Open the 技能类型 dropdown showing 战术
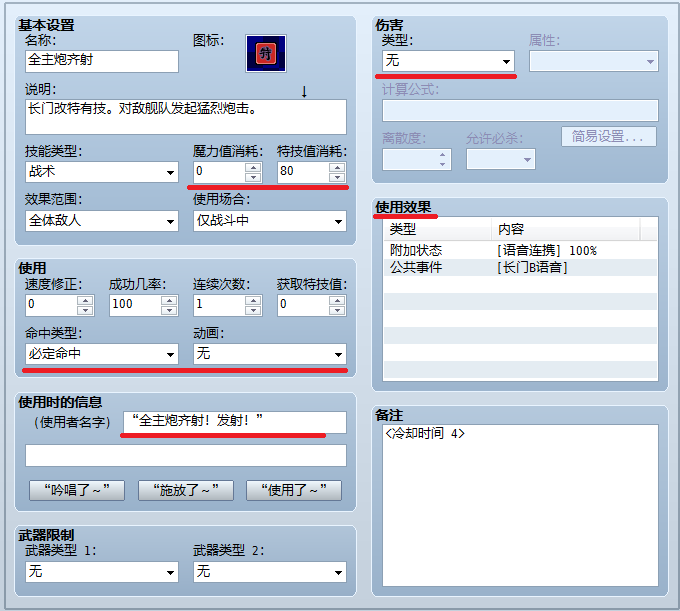The height and width of the screenshot is (611, 680). (x=102, y=172)
